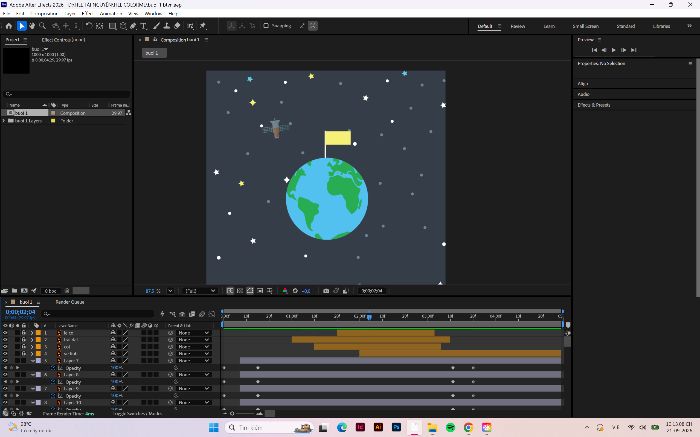Hide layer 3 using its eye icon
The width and height of the screenshot is (700, 437).
(x=5, y=346)
